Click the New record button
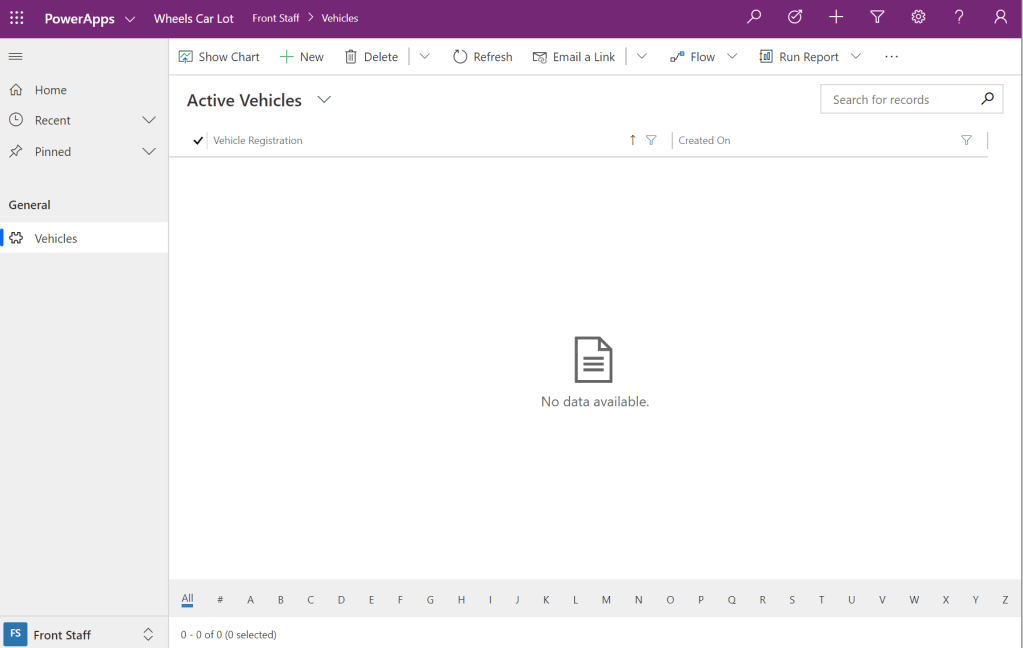1023x648 pixels. (x=302, y=57)
